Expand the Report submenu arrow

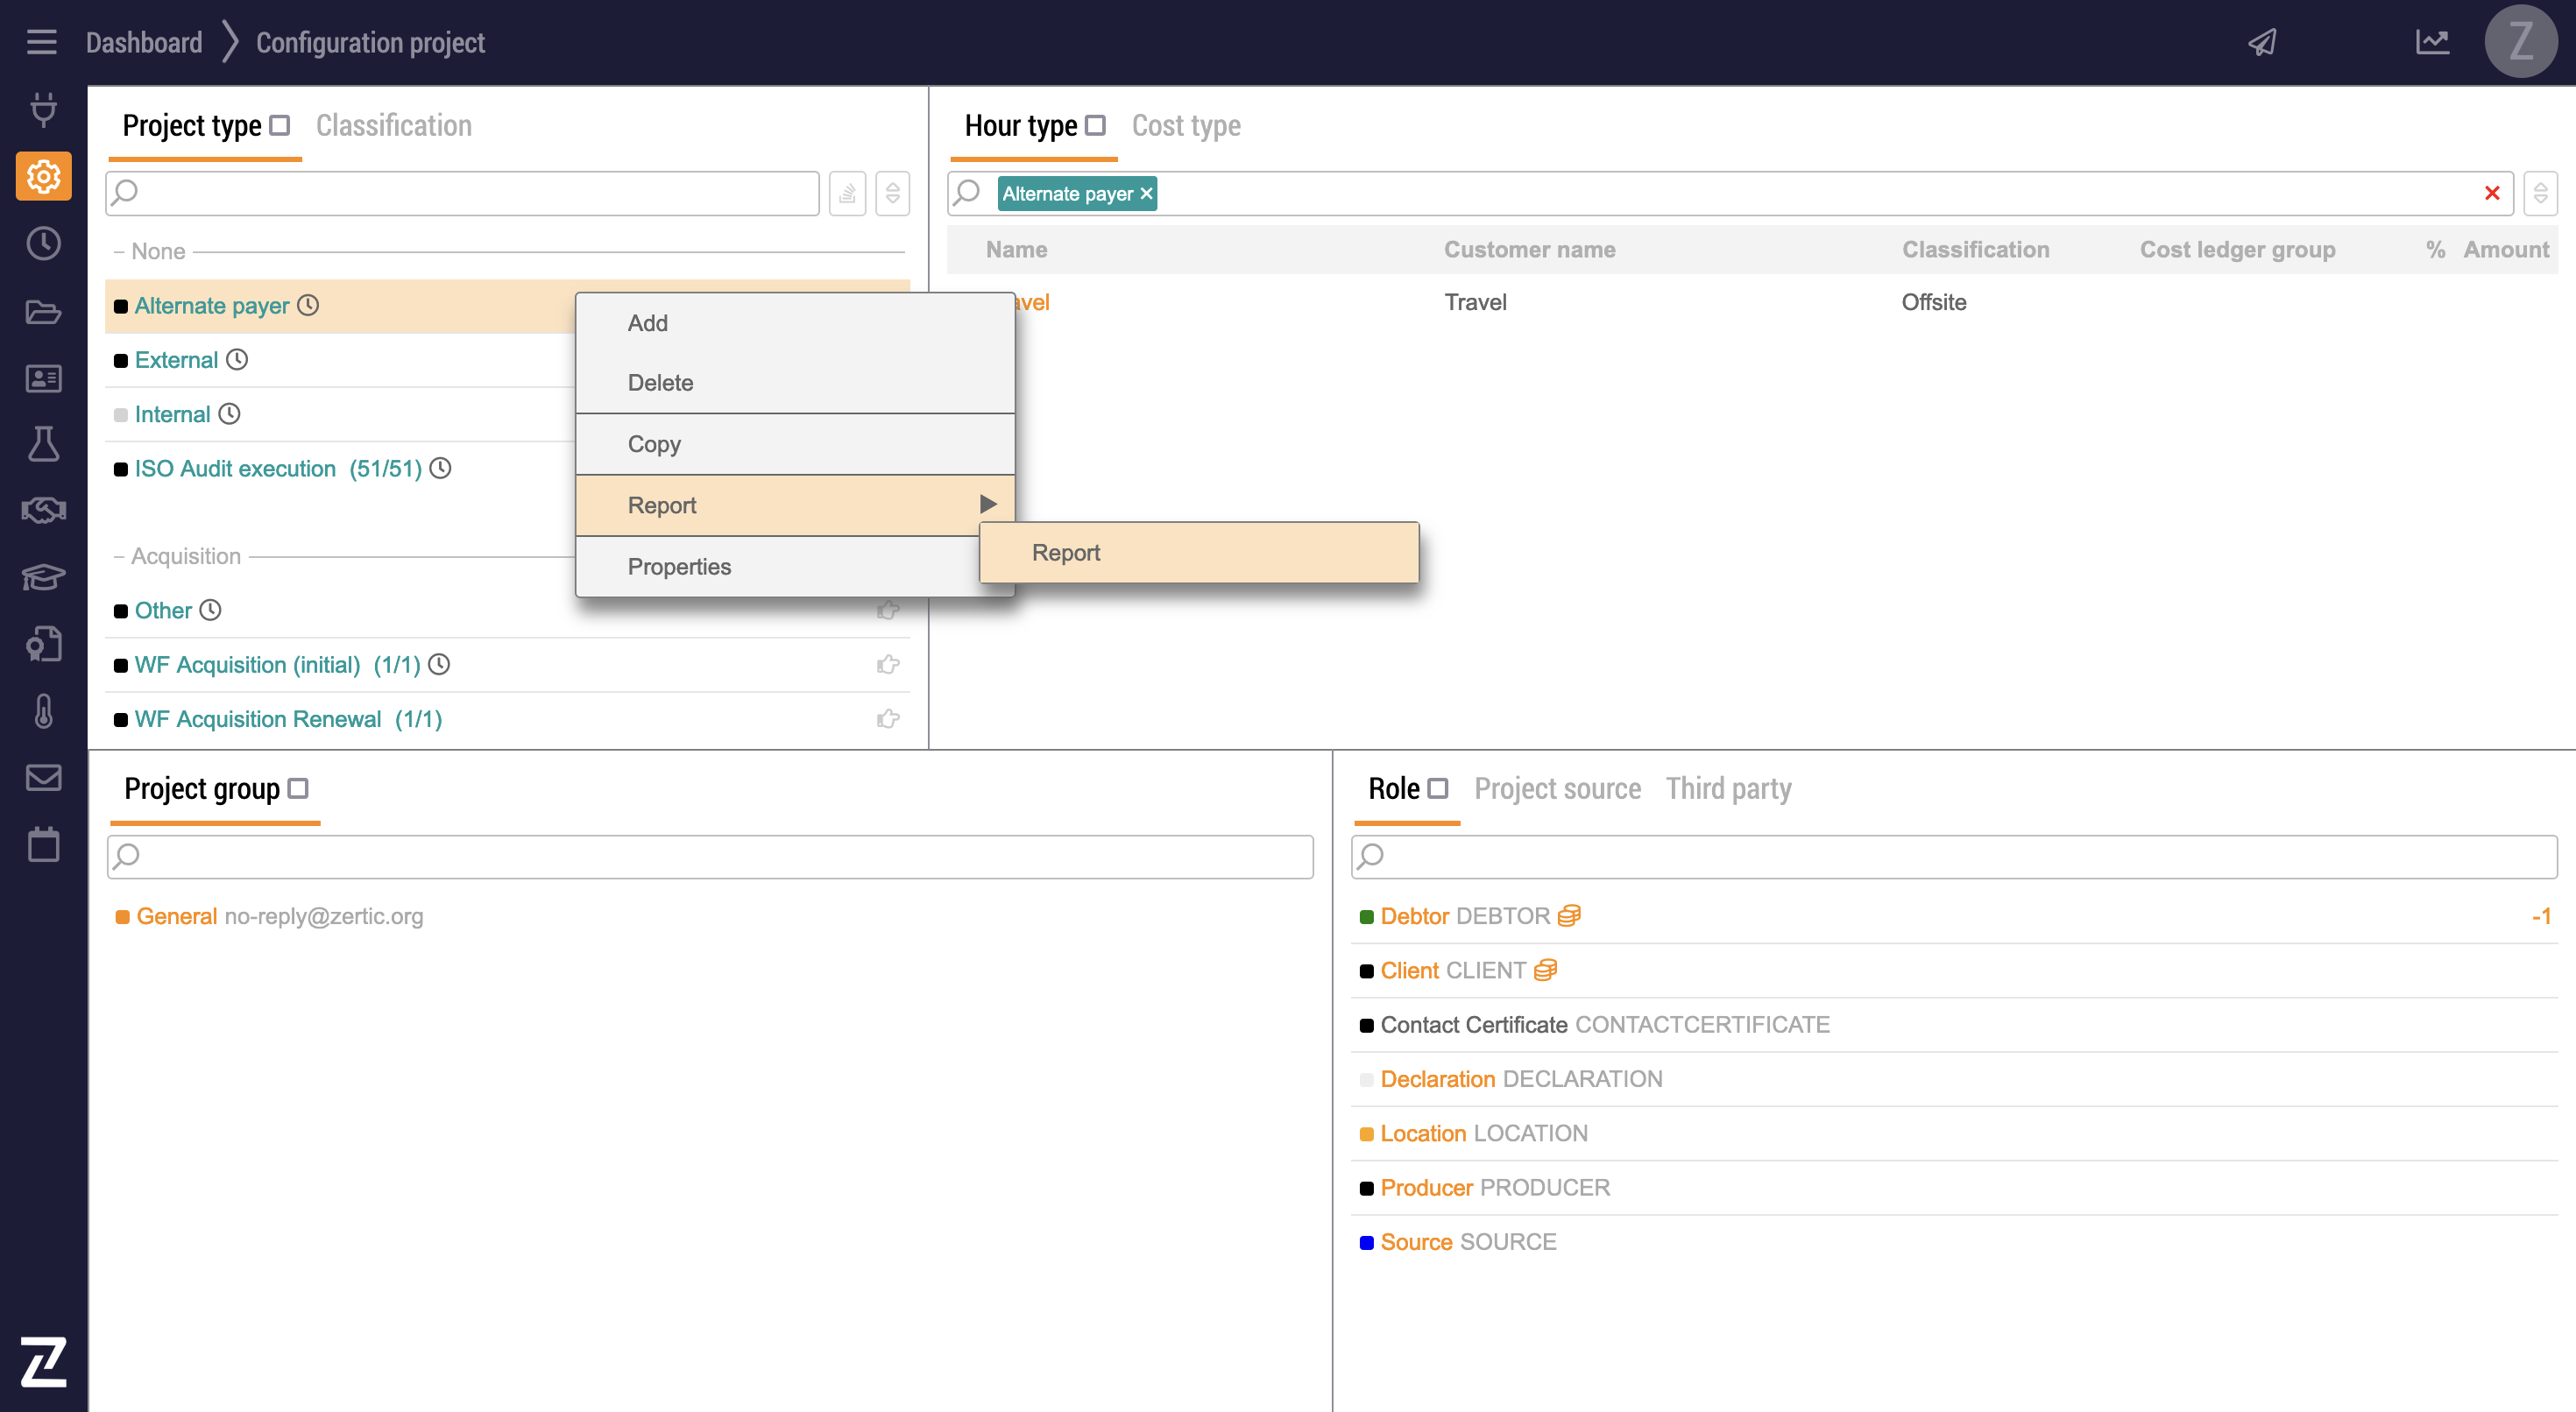click(x=987, y=504)
